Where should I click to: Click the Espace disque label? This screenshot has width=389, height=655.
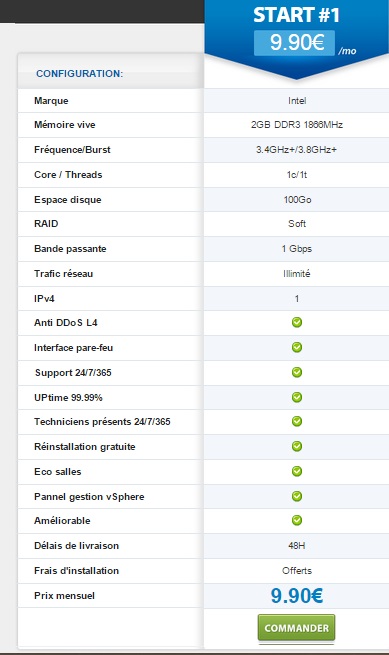coord(68,200)
